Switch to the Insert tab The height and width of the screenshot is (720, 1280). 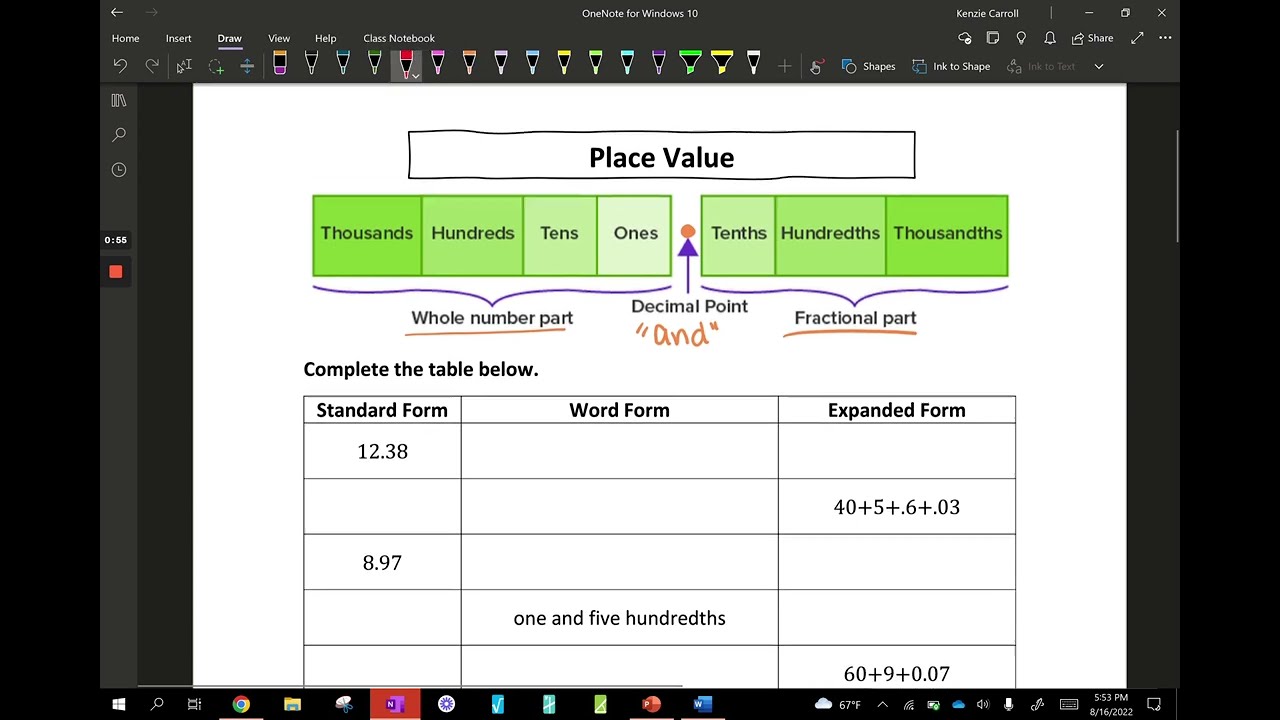[x=179, y=38]
